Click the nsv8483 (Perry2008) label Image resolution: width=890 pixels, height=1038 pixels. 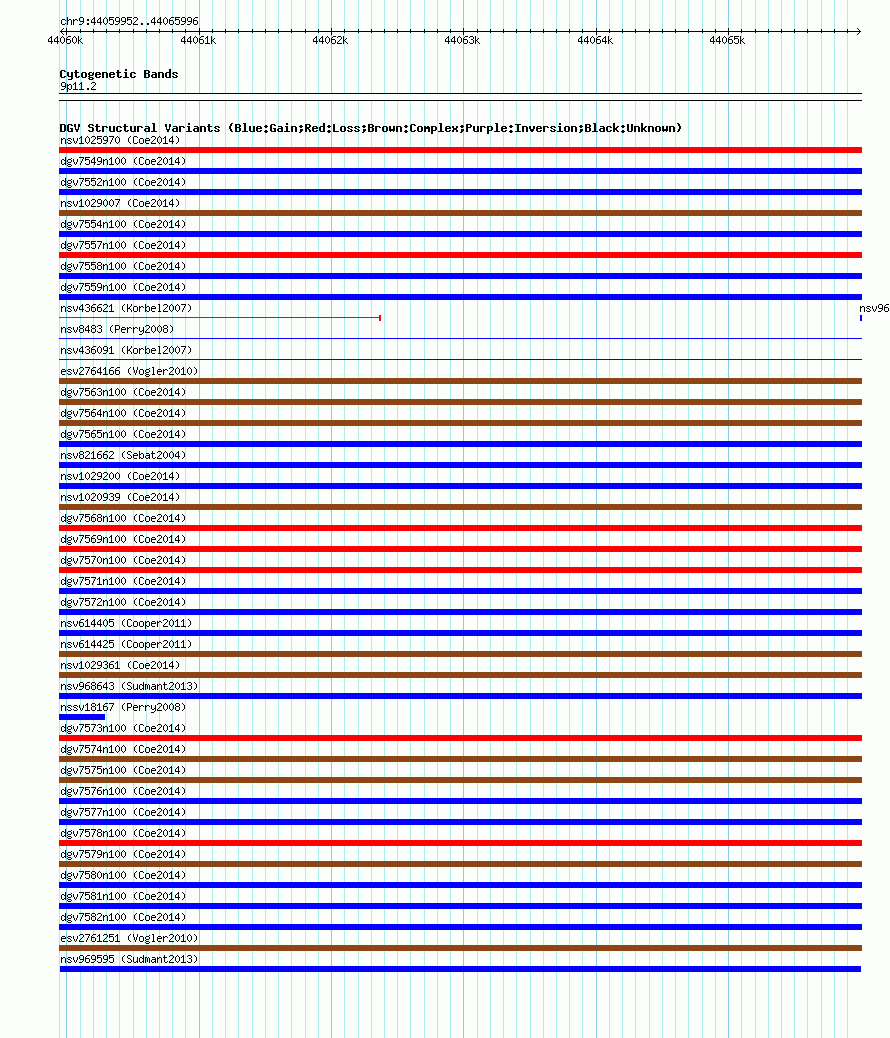point(117,329)
